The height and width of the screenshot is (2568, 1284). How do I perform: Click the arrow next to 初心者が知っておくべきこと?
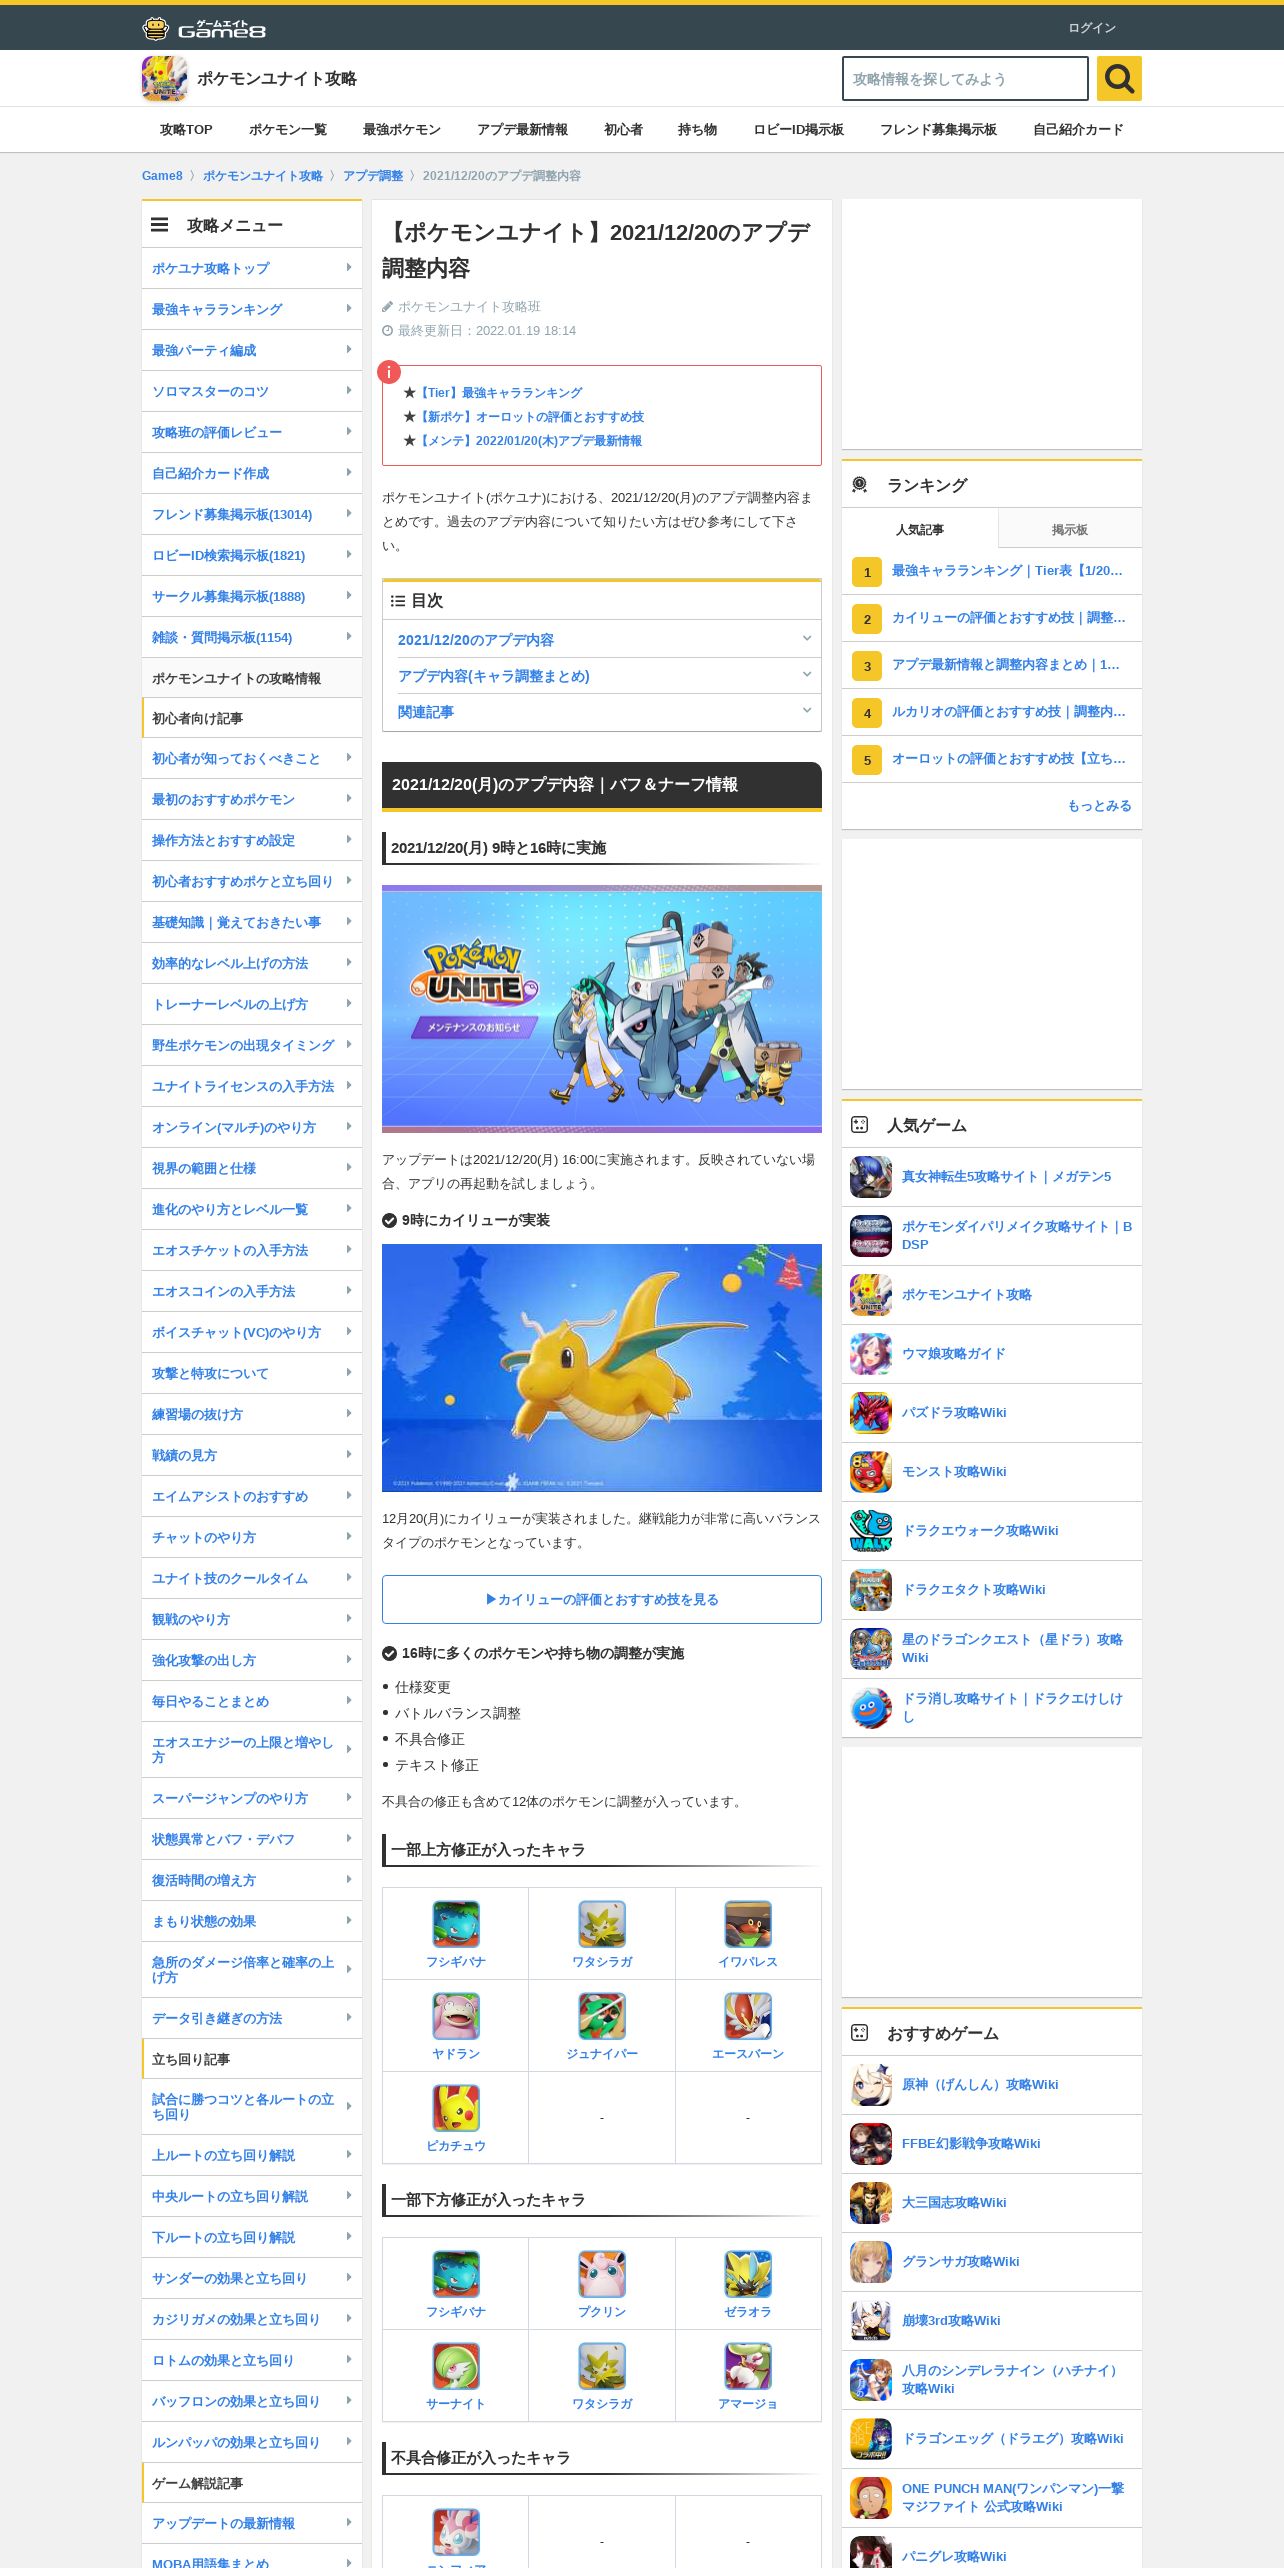[348, 757]
